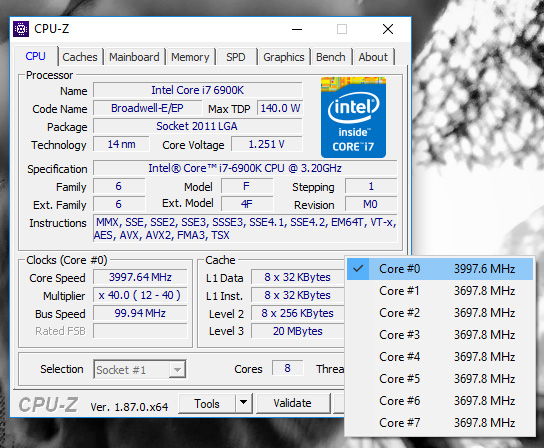Select the CPU tab
The width and height of the screenshot is (544, 448).
click(35, 56)
